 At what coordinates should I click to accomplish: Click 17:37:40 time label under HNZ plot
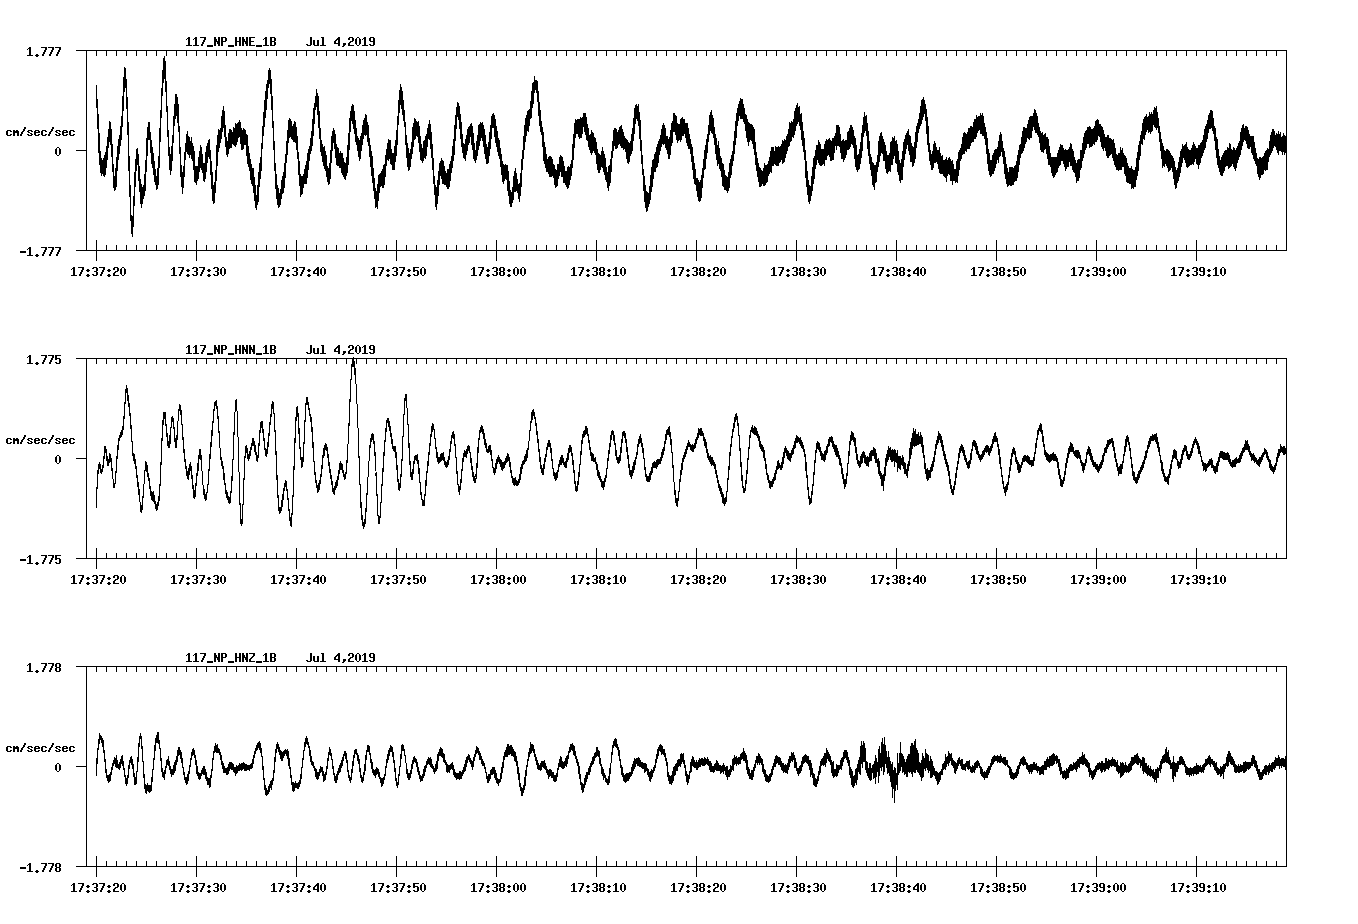click(x=298, y=887)
